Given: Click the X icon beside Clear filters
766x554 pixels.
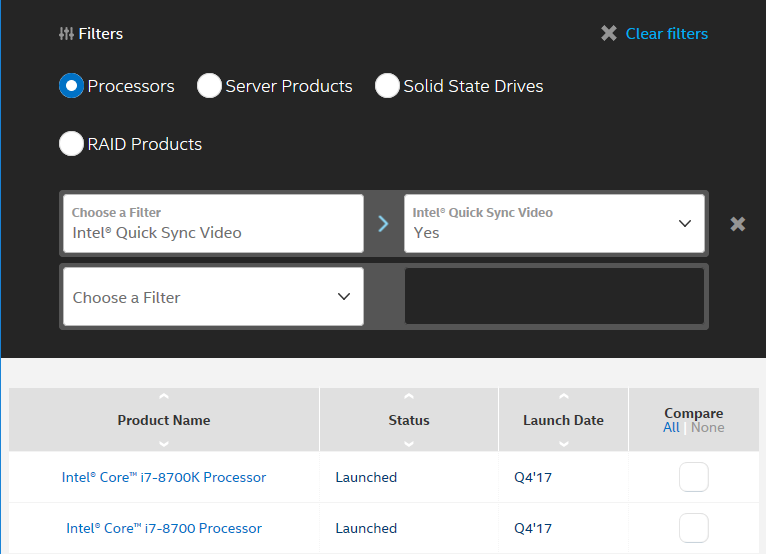Looking at the screenshot, I should click(x=609, y=34).
